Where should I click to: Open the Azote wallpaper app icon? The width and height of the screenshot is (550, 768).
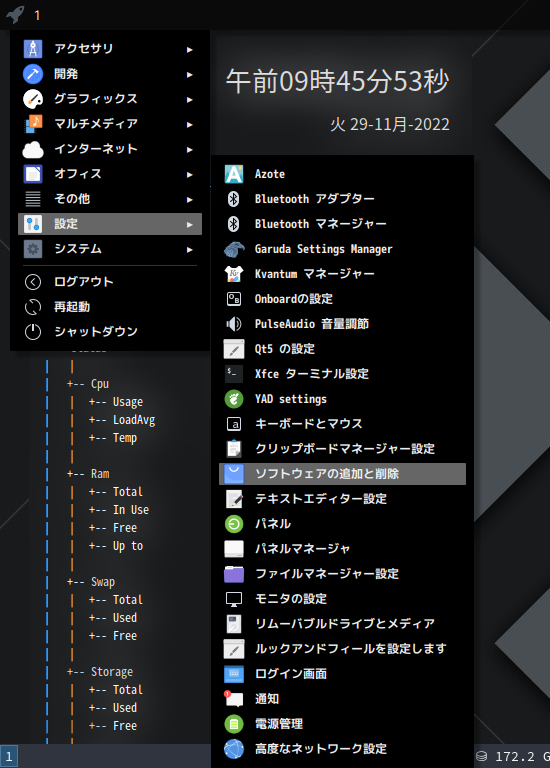[x=234, y=174]
